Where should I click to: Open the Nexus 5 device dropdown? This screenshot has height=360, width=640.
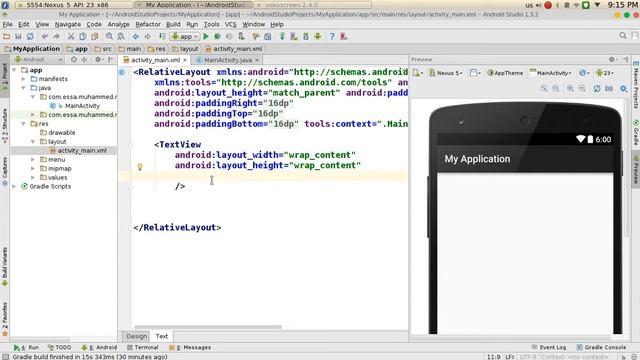click(446, 73)
